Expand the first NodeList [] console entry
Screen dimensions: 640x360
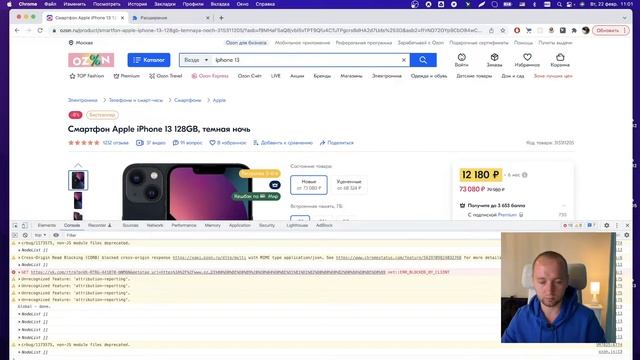coord(19,250)
